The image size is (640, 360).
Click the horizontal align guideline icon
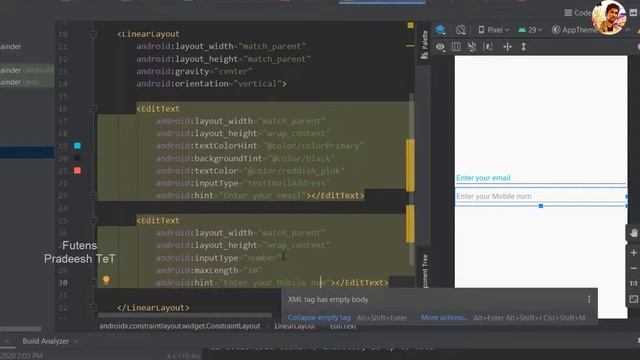[507, 47]
